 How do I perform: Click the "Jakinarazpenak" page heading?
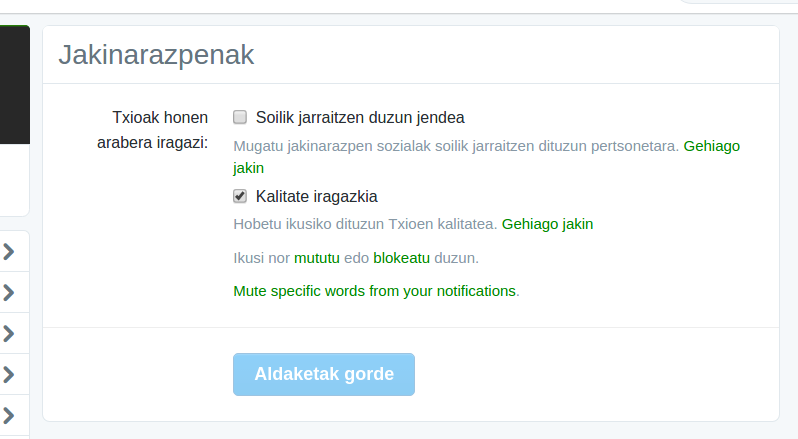click(x=157, y=54)
